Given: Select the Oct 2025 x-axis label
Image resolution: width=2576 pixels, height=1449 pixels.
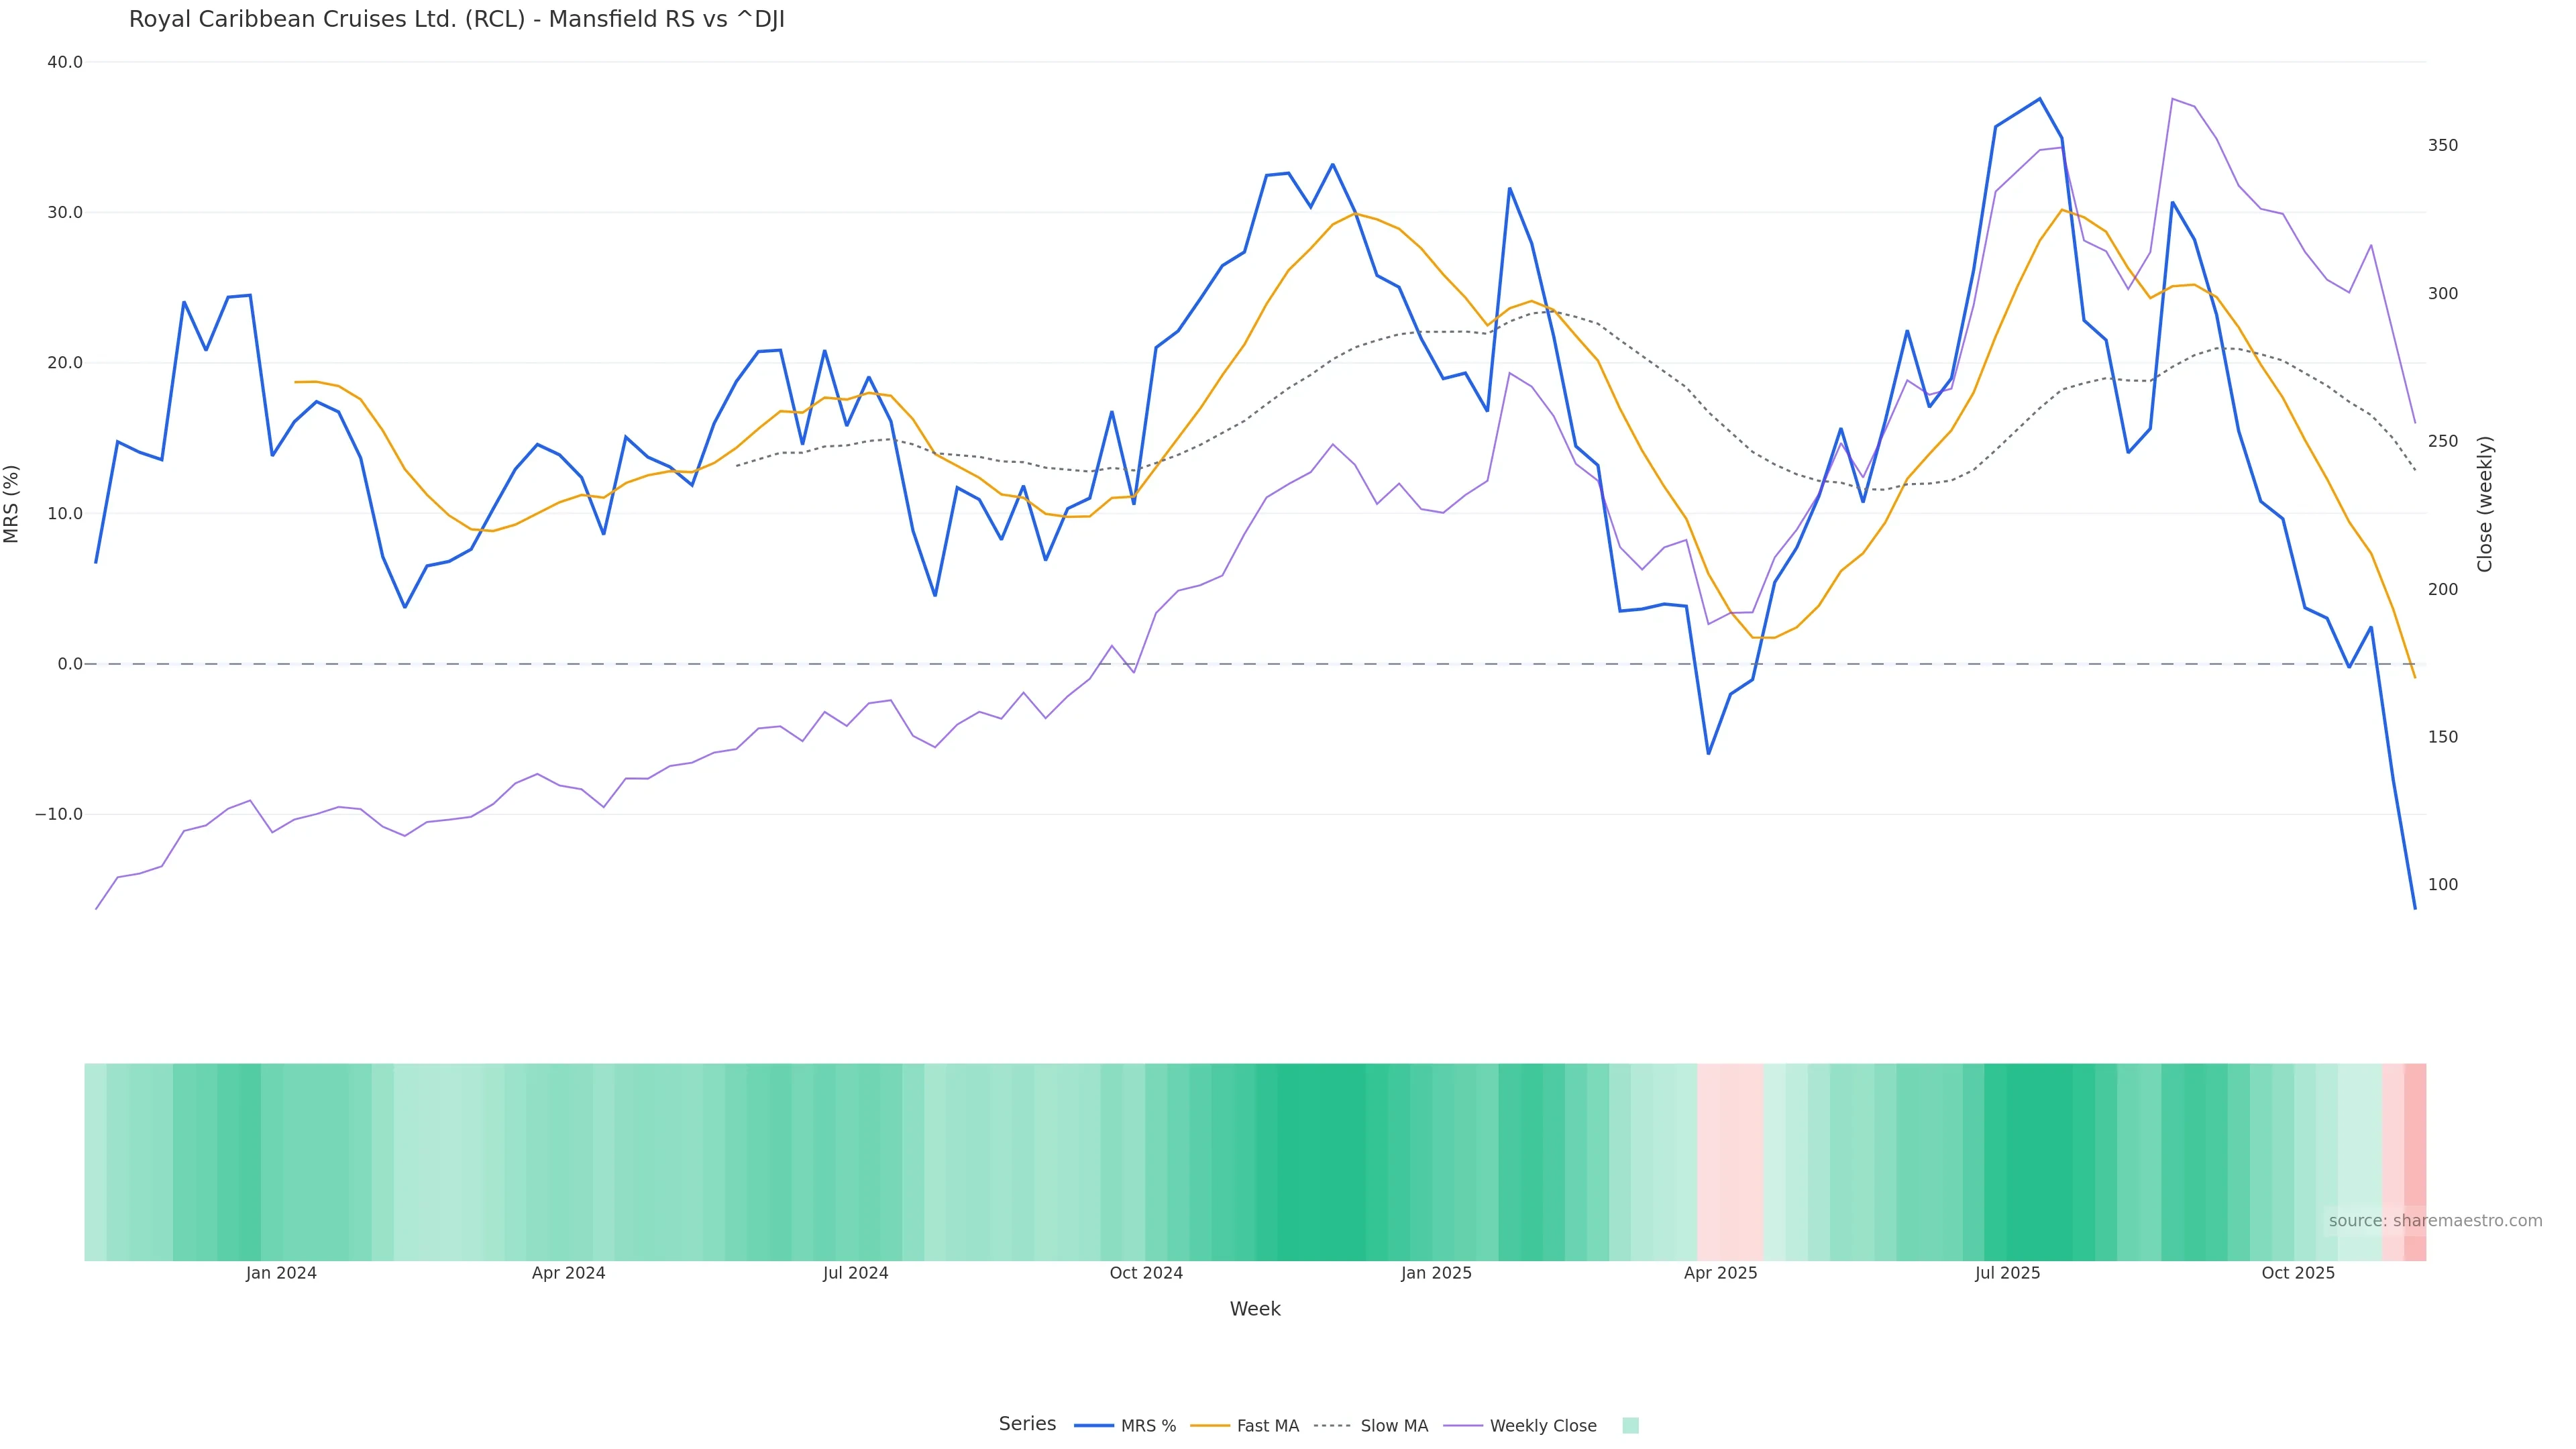Looking at the screenshot, I should [2298, 1273].
